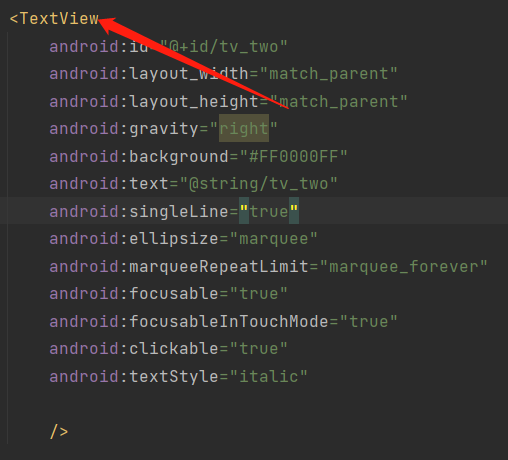The width and height of the screenshot is (508, 460).
Task: Place cursor in tv_two id value
Action: 223,46
